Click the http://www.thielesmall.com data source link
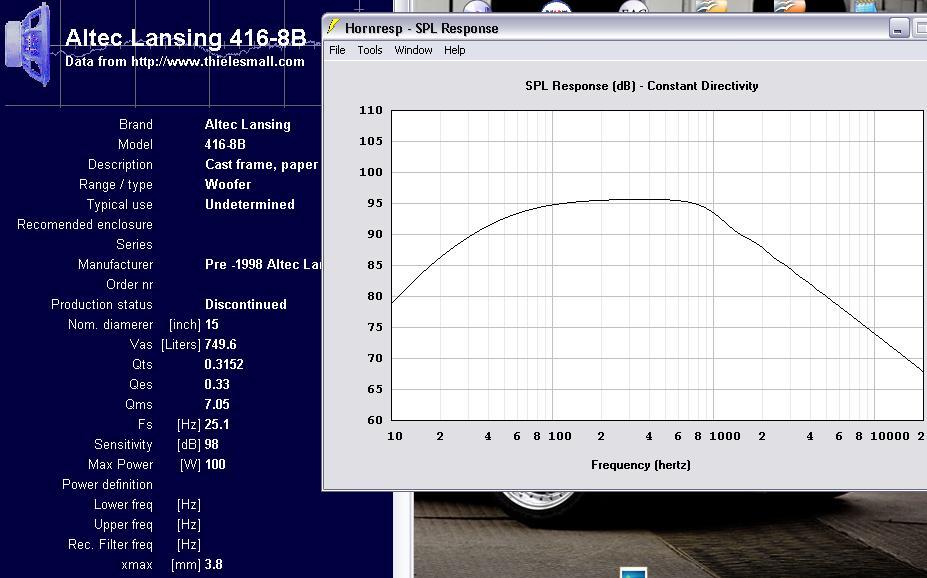This screenshot has width=927, height=578. coord(218,61)
